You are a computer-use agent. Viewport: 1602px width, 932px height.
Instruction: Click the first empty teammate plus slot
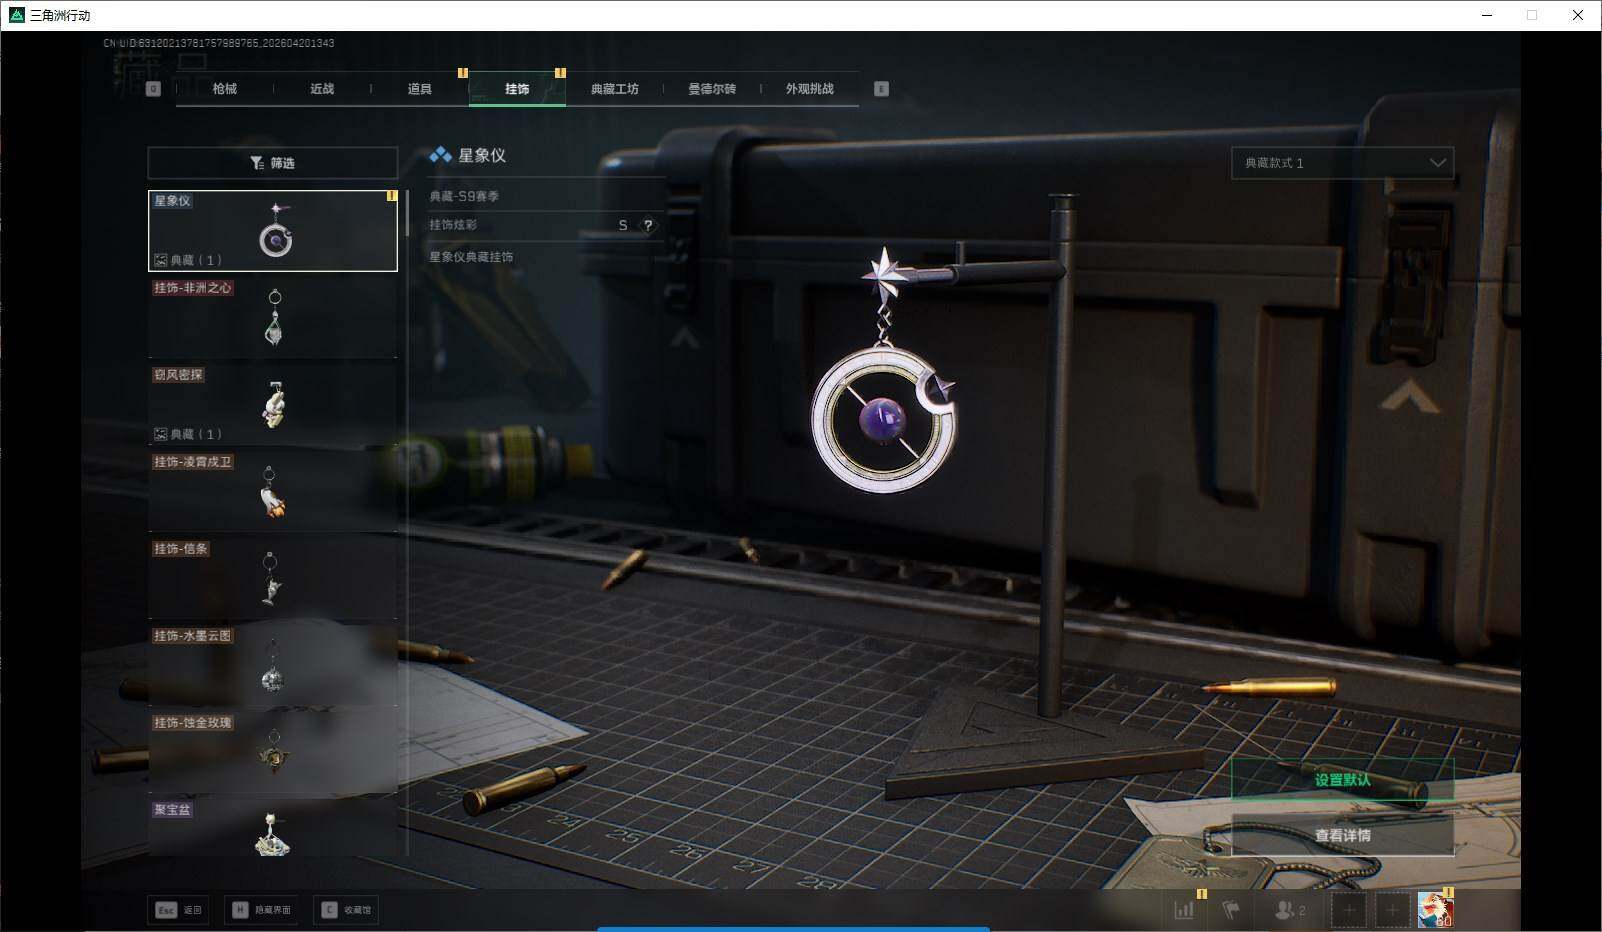(1348, 910)
